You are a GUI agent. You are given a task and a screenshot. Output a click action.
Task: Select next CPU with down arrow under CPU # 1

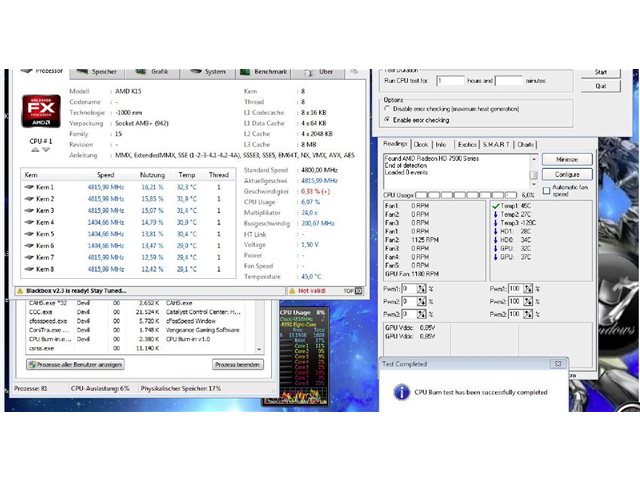point(46,150)
